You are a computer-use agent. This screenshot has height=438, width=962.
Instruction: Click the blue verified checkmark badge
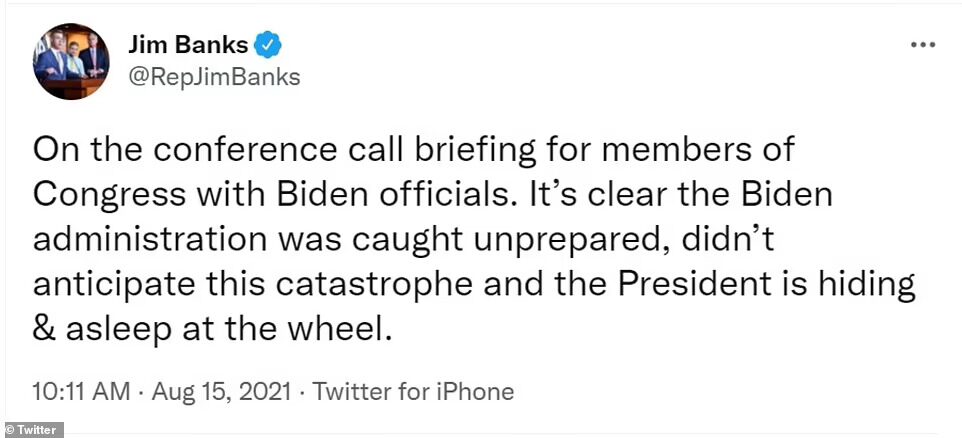coord(267,45)
